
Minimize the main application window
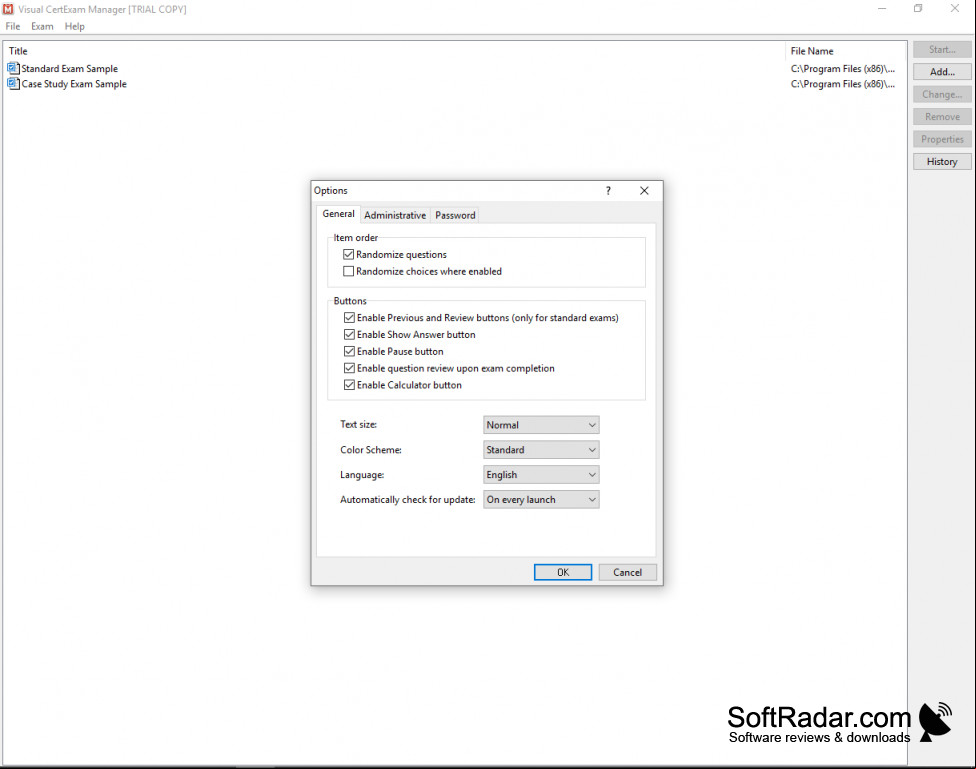[x=882, y=9]
